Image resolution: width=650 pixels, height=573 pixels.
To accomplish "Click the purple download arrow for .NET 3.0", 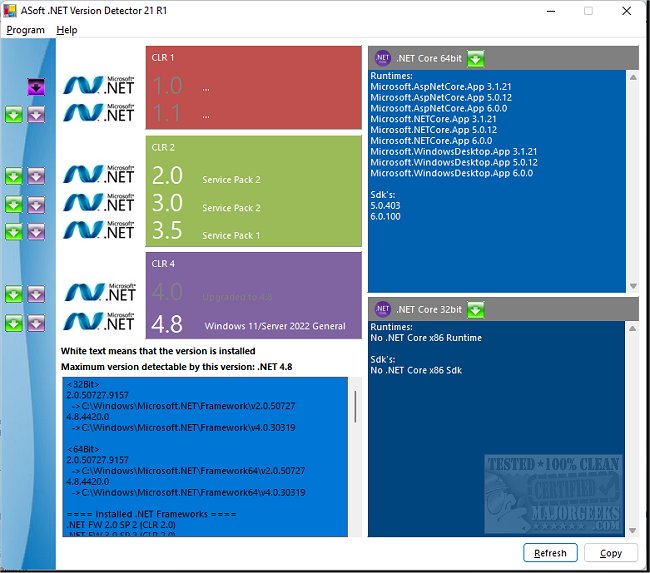I will coord(36,204).
